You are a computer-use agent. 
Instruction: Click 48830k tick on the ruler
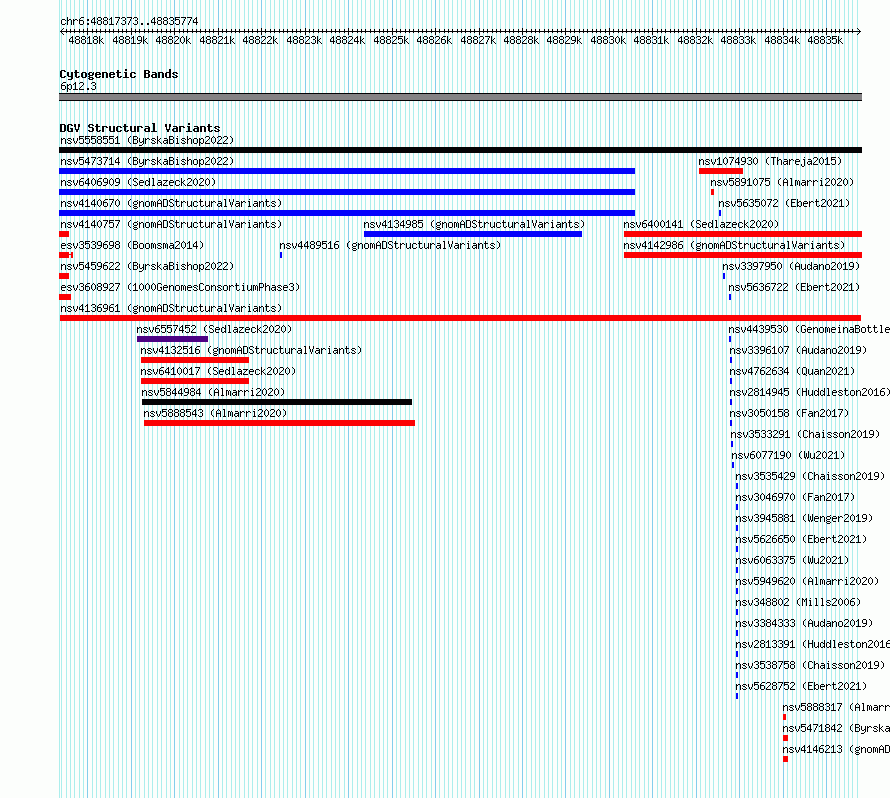[x=608, y=40]
